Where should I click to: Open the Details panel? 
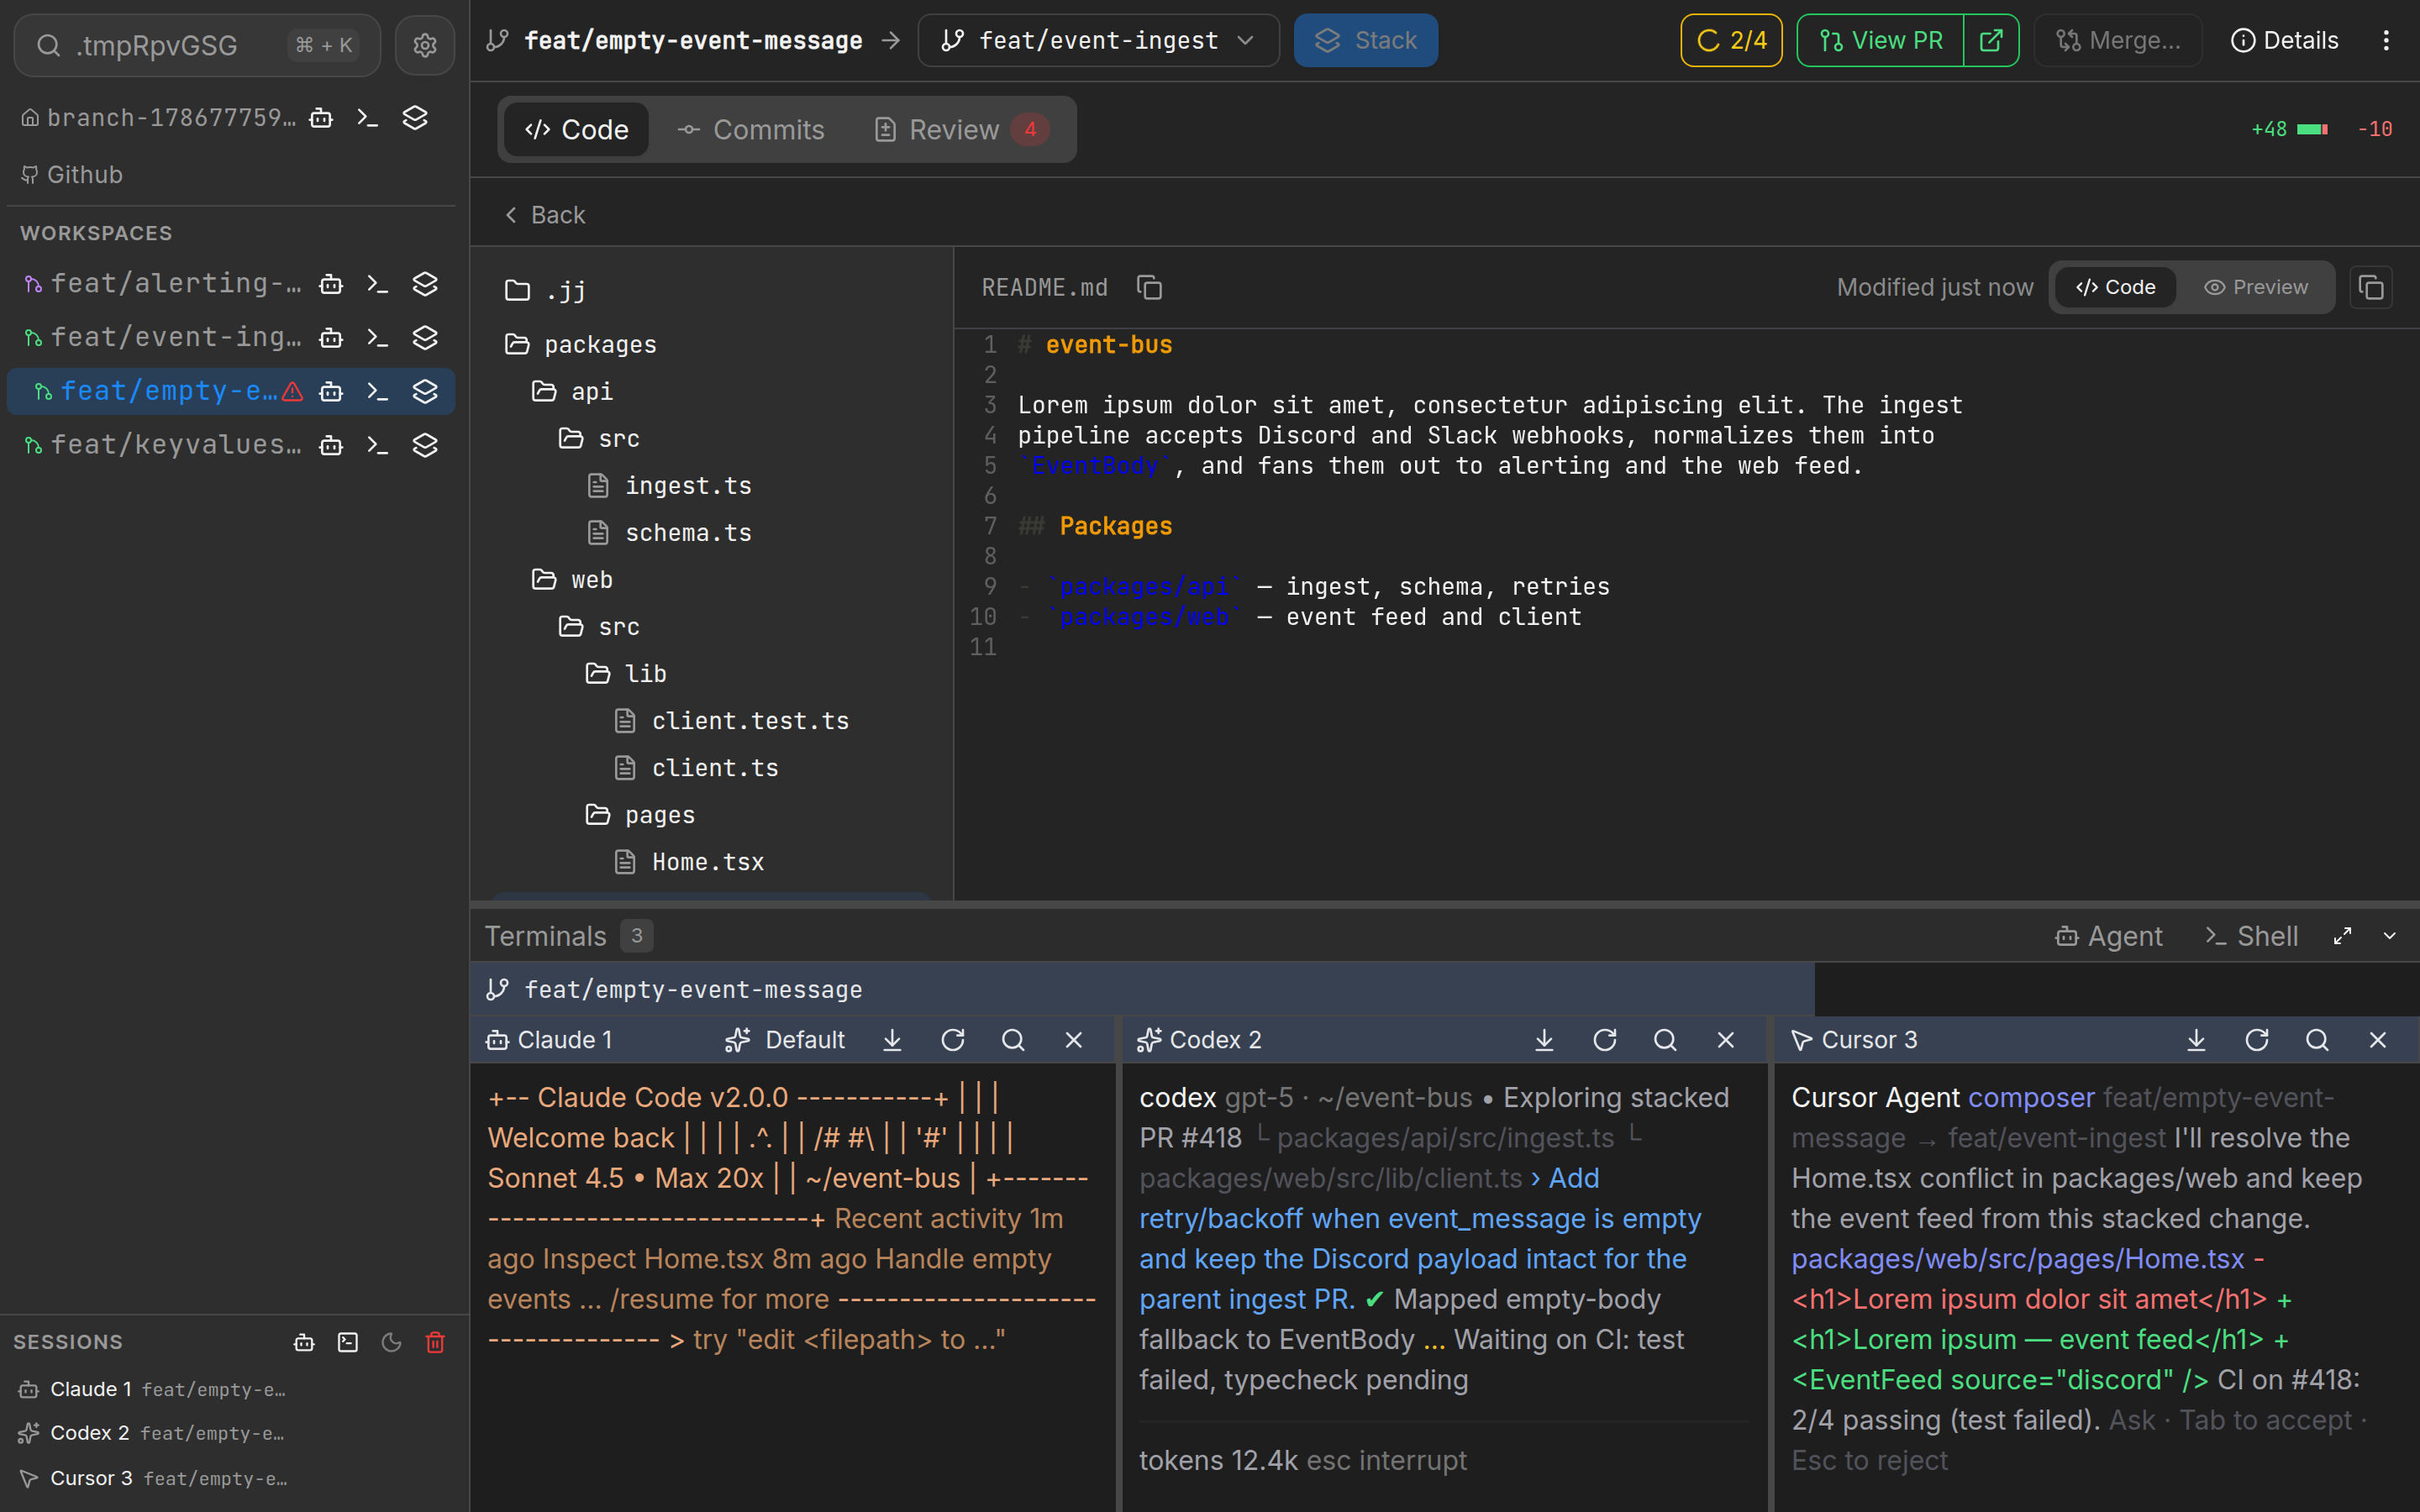2284,41
